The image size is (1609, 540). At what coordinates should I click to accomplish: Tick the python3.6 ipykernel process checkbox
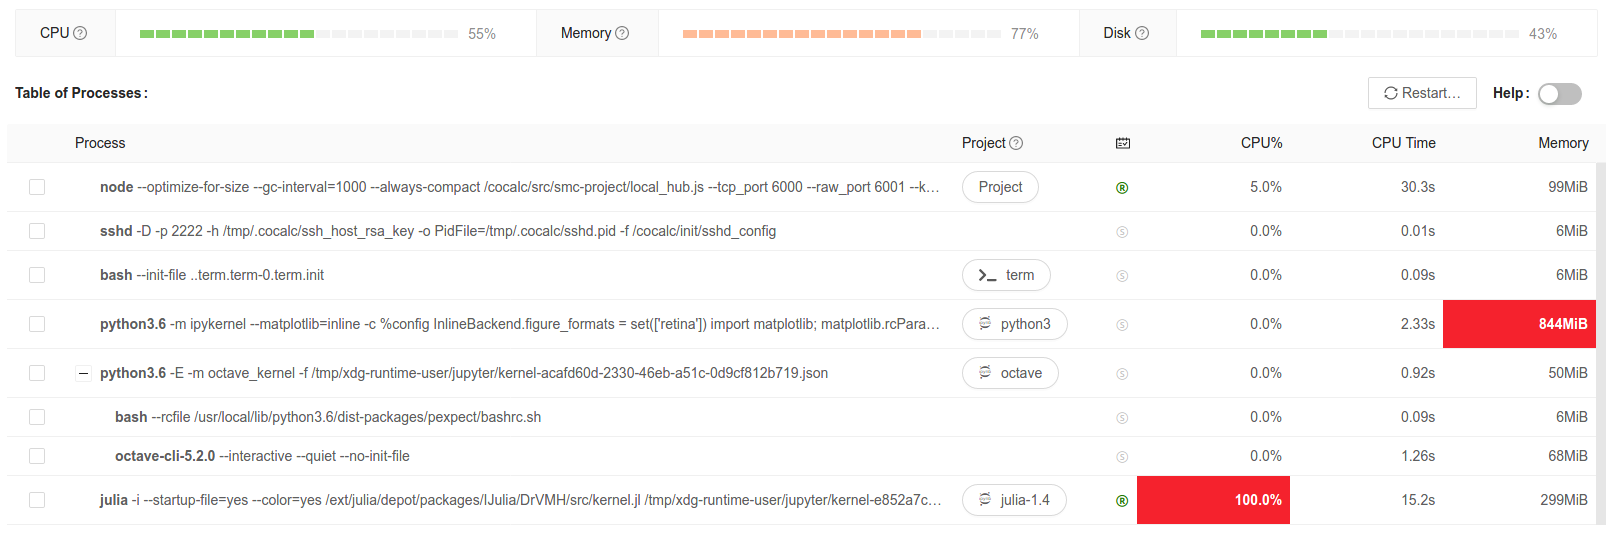tap(37, 324)
